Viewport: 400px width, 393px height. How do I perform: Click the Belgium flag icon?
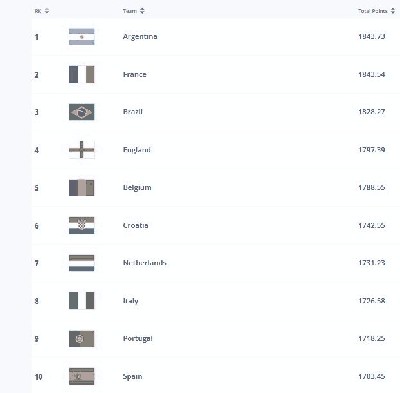[82, 188]
